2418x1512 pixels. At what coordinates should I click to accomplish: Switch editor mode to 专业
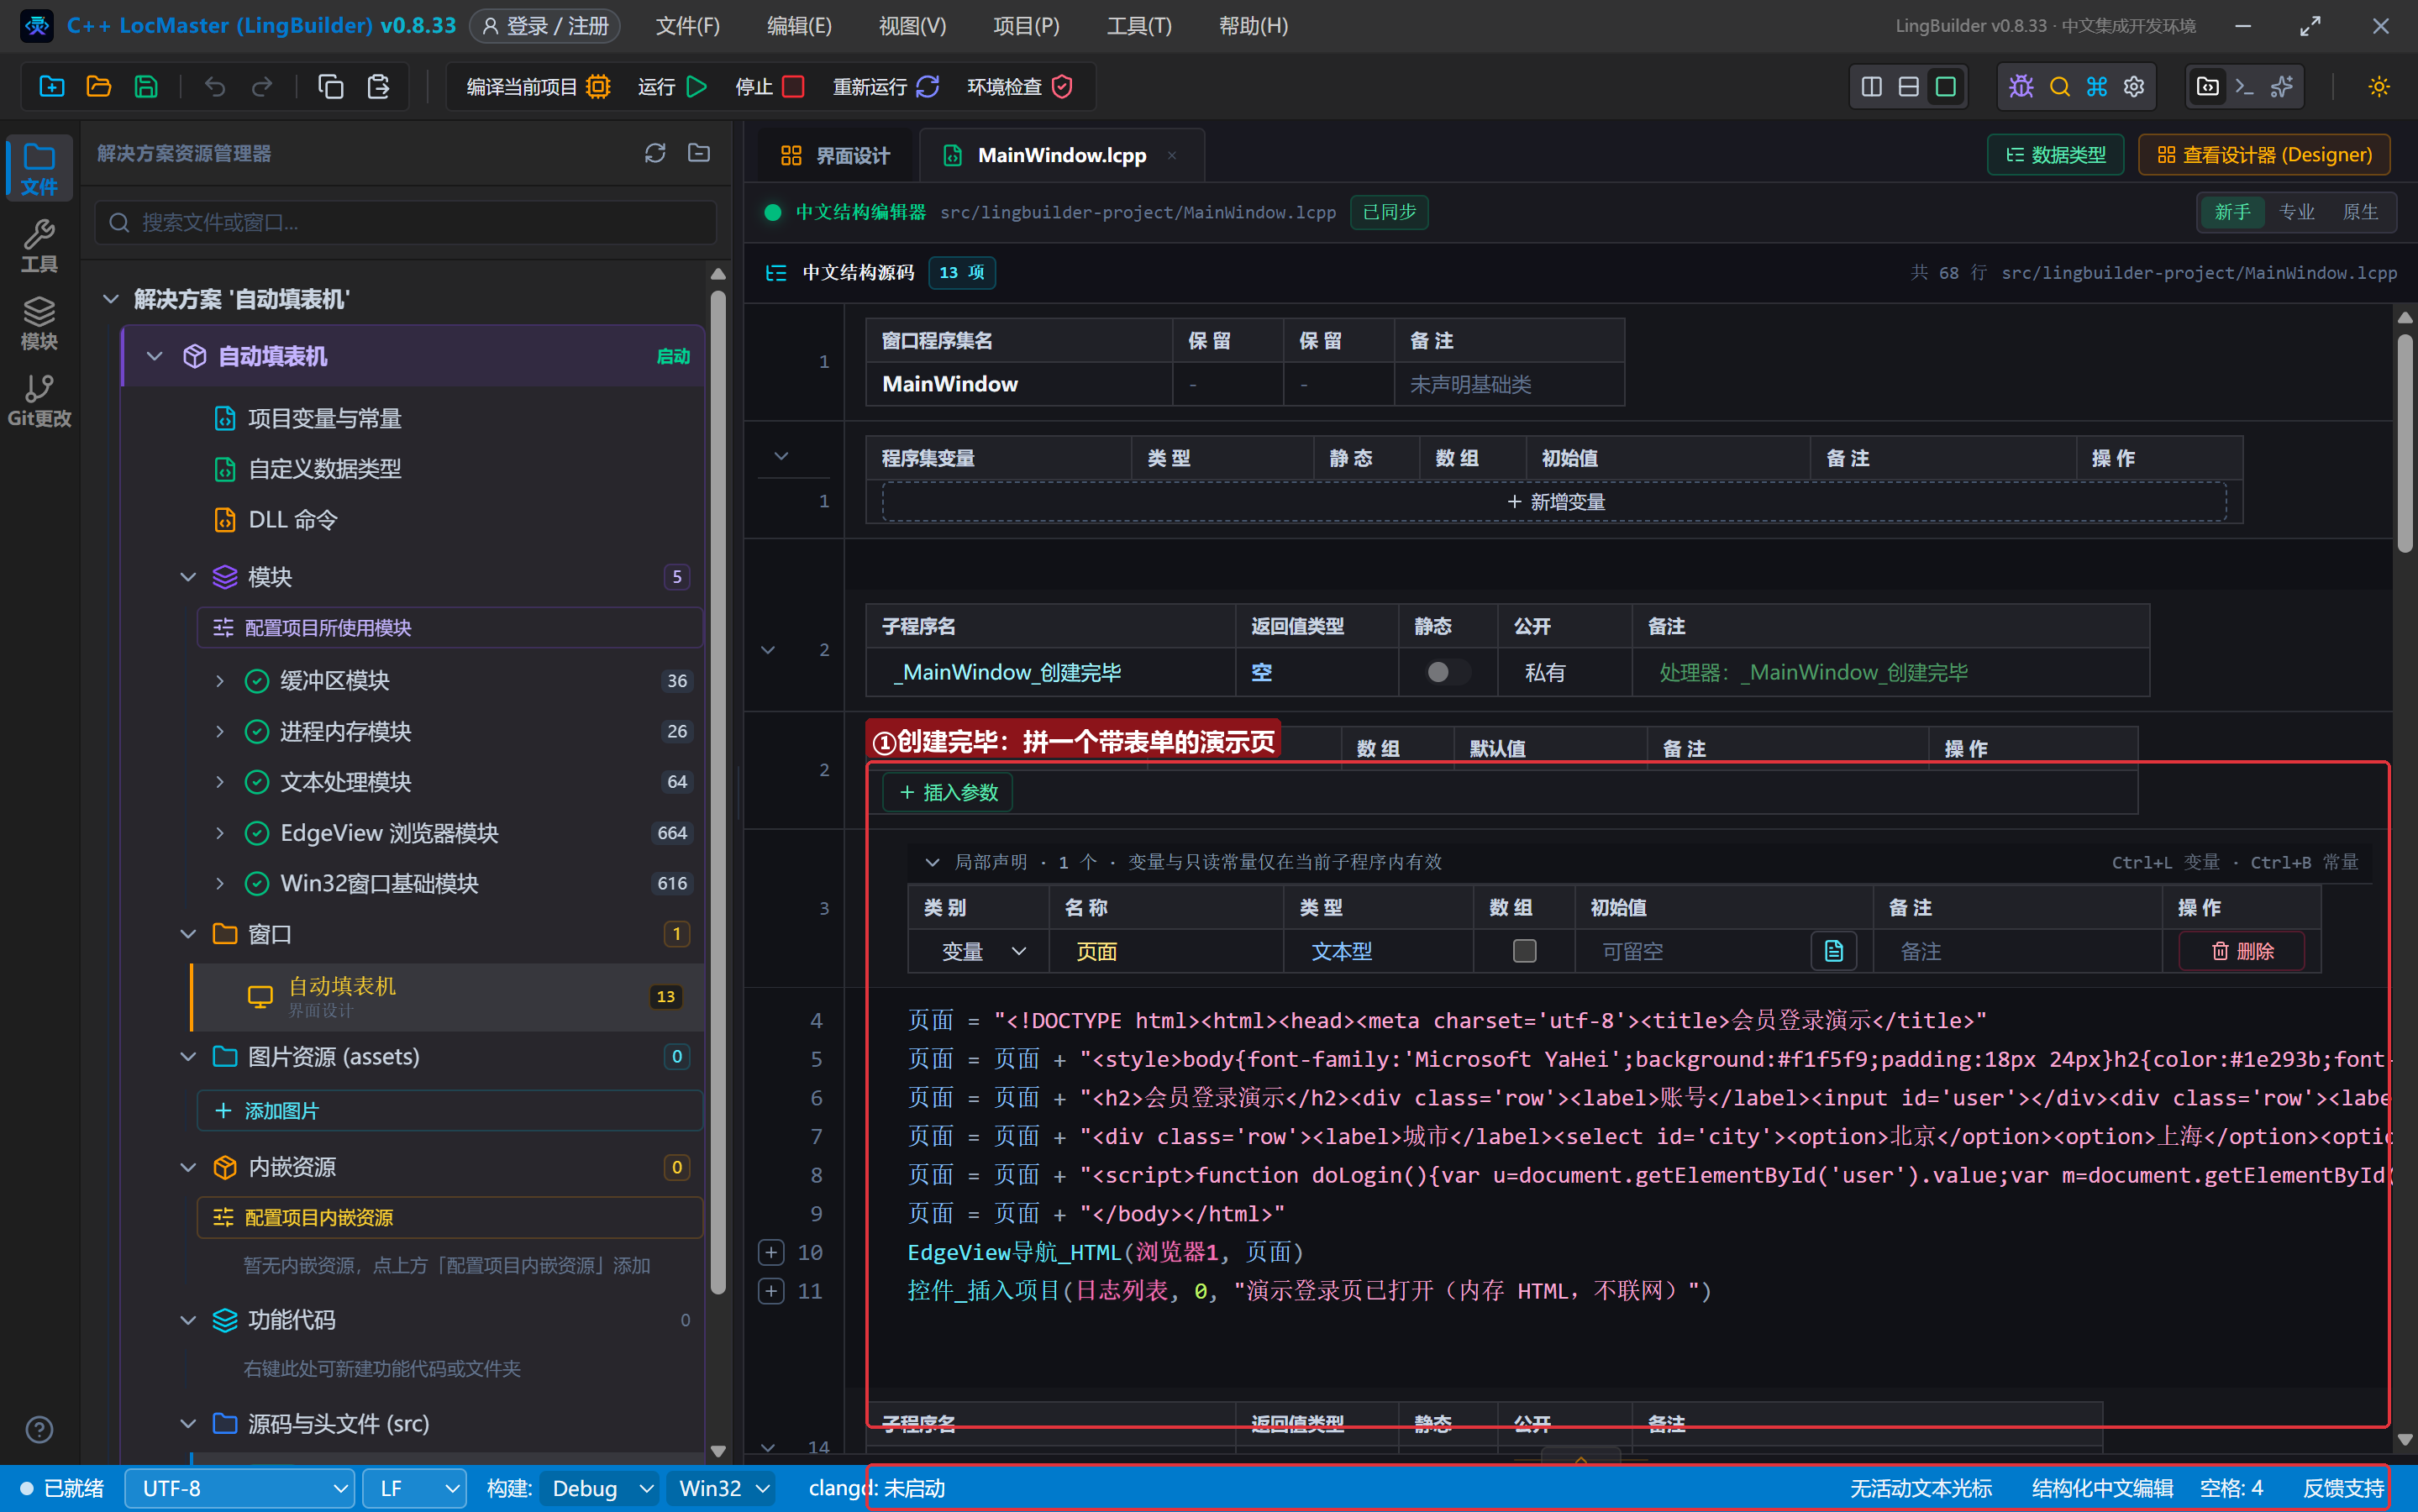[2296, 212]
